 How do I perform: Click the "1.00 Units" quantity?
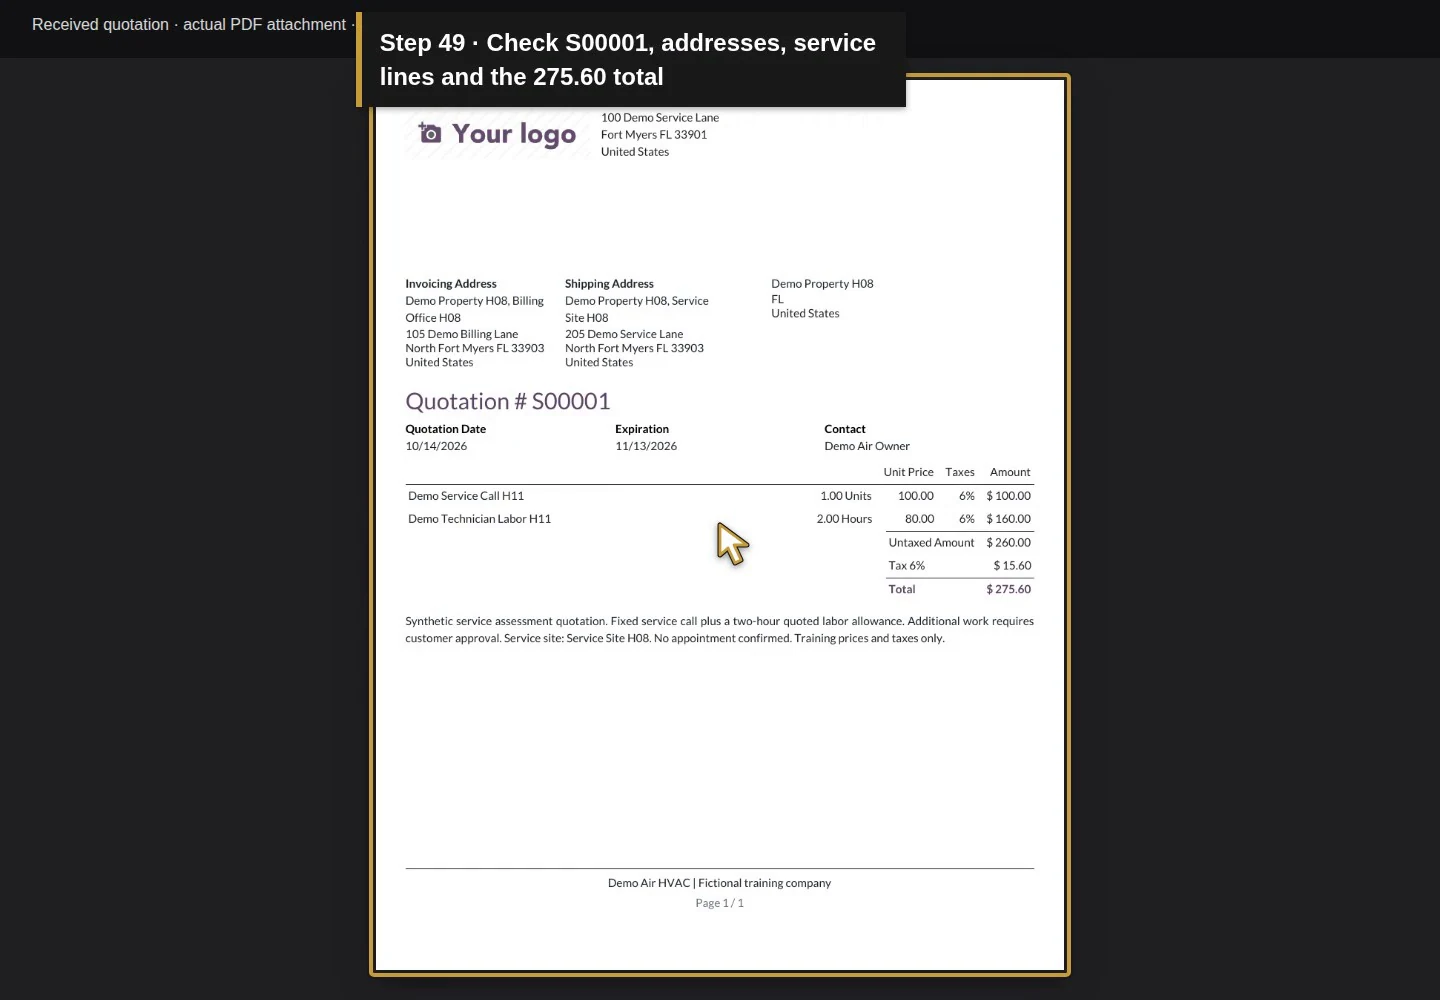pyautogui.click(x=846, y=496)
